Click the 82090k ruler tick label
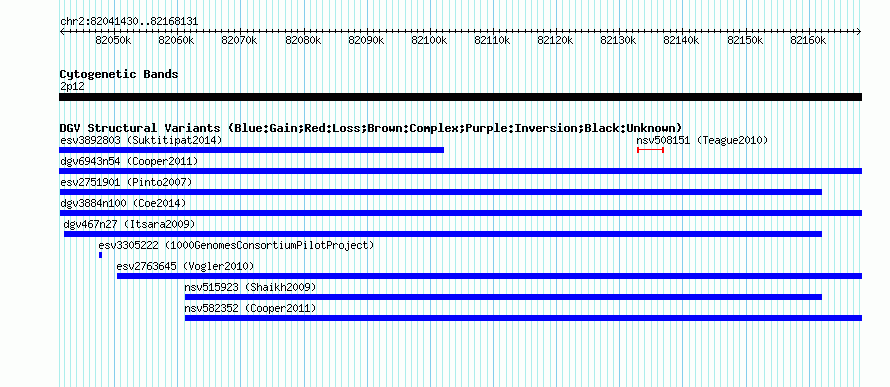Screen dimensions: 890x387 (366, 40)
